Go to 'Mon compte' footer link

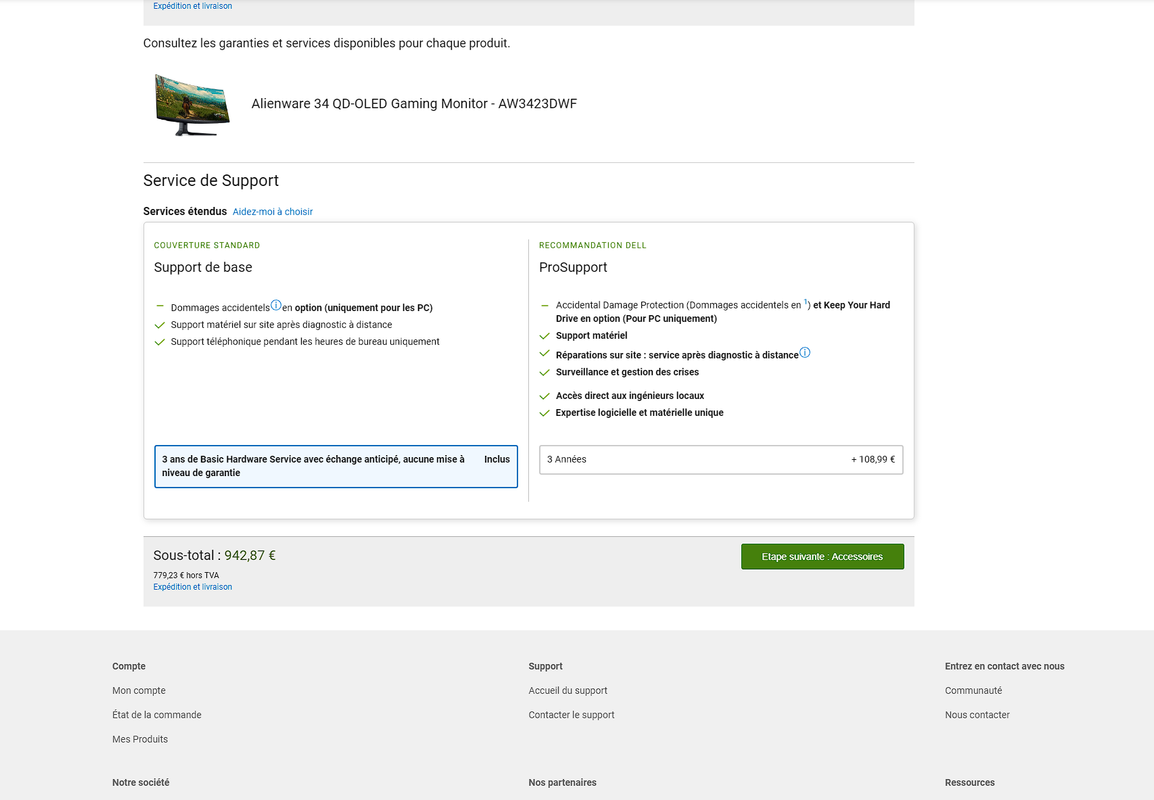point(138,690)
